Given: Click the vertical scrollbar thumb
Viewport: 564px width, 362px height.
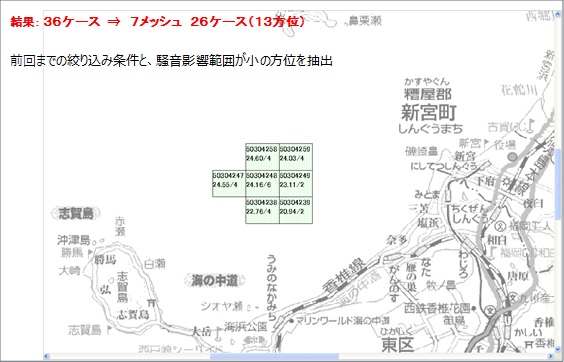Looking at the screenshot, I should pyautogui.click(x=558, y=183).
